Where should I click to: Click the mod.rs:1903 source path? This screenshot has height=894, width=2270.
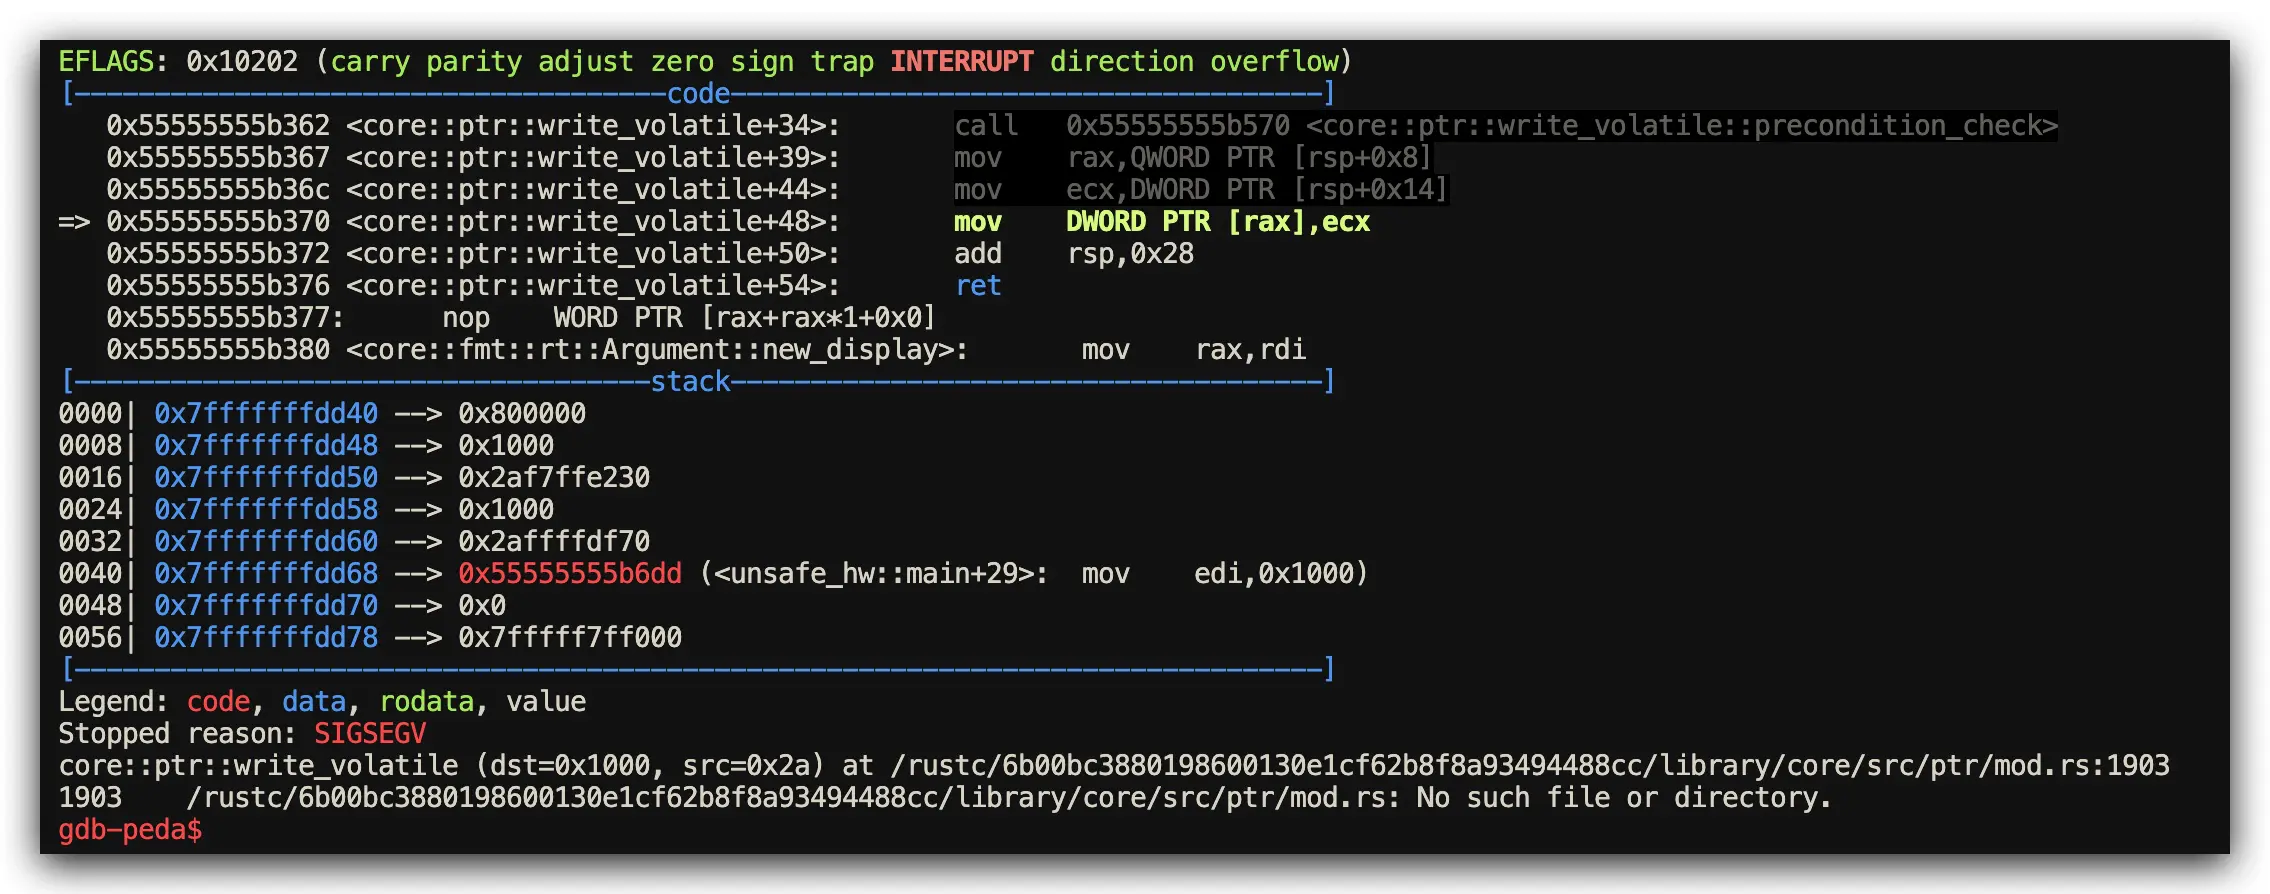pyautogui.click(x=1530, y=766)
